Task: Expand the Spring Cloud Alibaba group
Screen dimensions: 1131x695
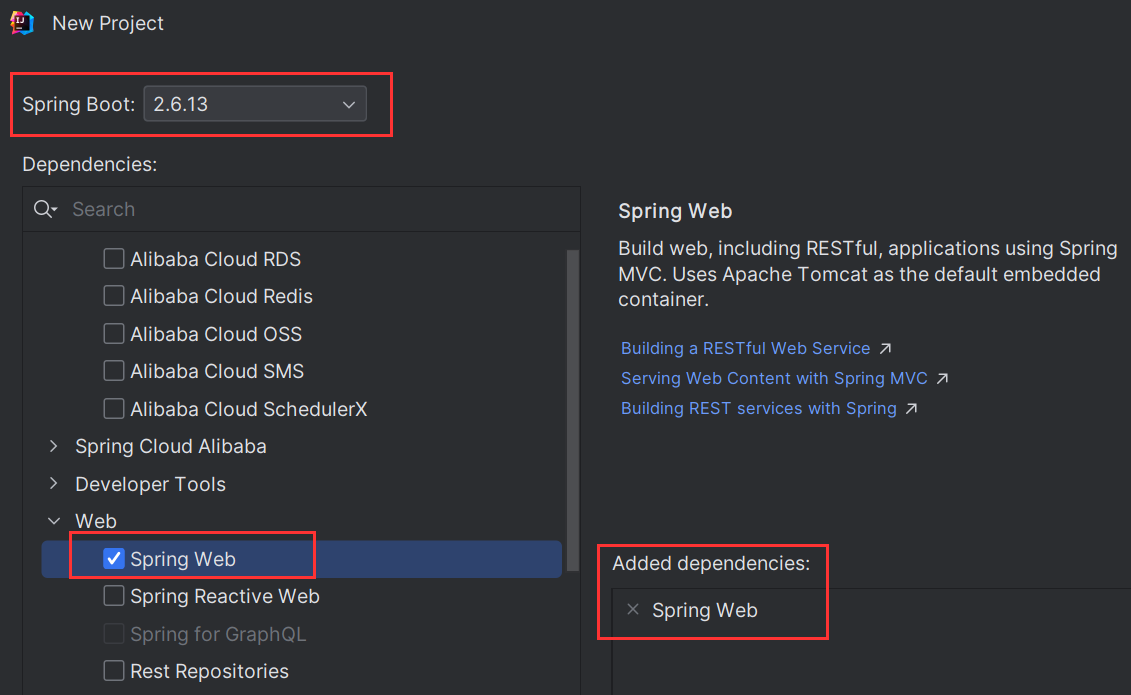Action: (x=54, y=446)
